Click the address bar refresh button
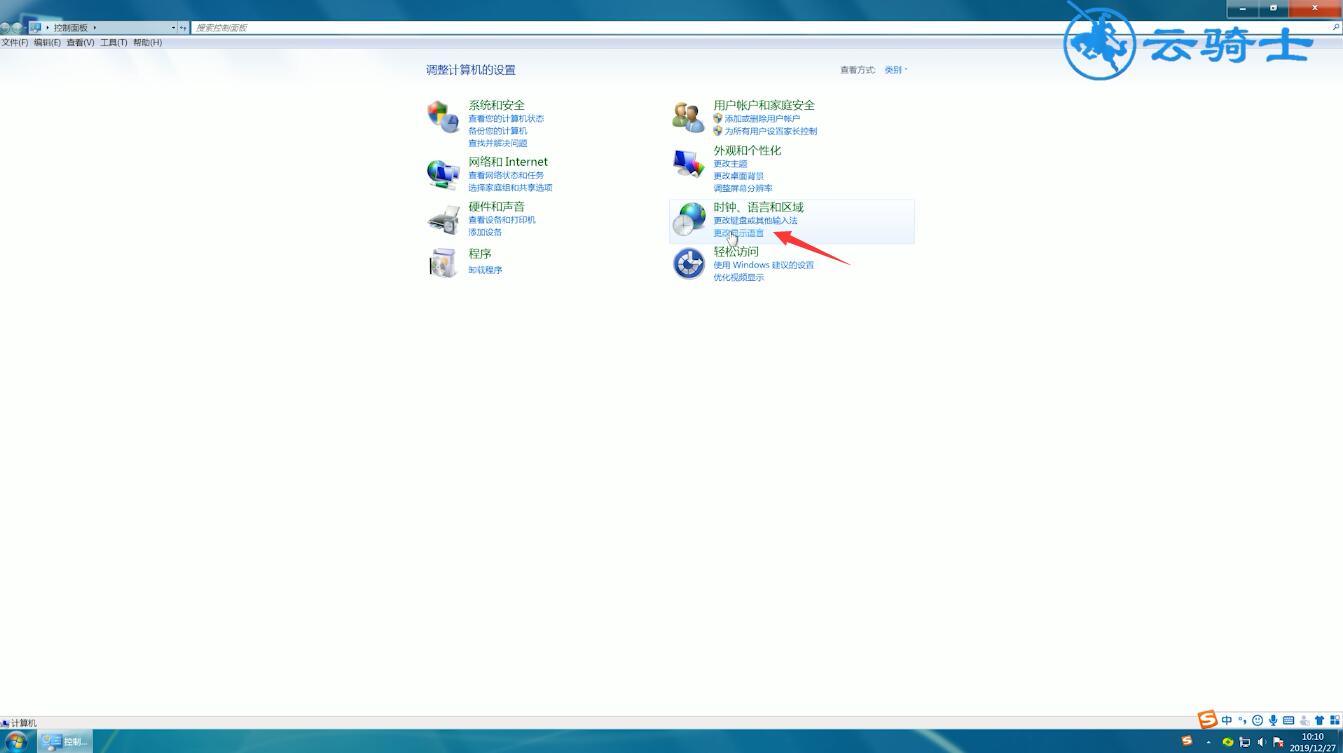The width and height of the screenshot is (1343, 753). 183,28
